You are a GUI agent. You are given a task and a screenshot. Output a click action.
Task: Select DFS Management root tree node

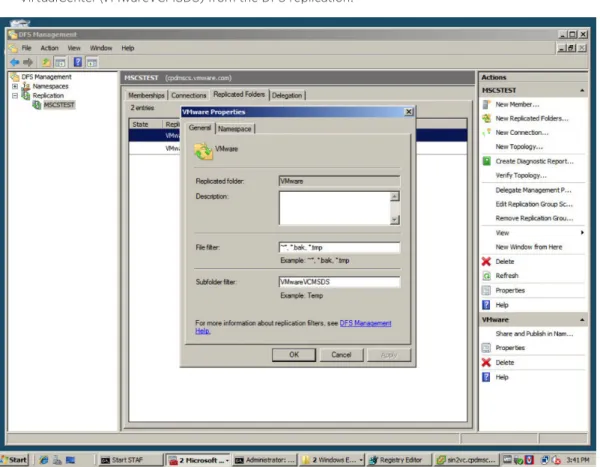pyautogui.click(x=46, y=77)
